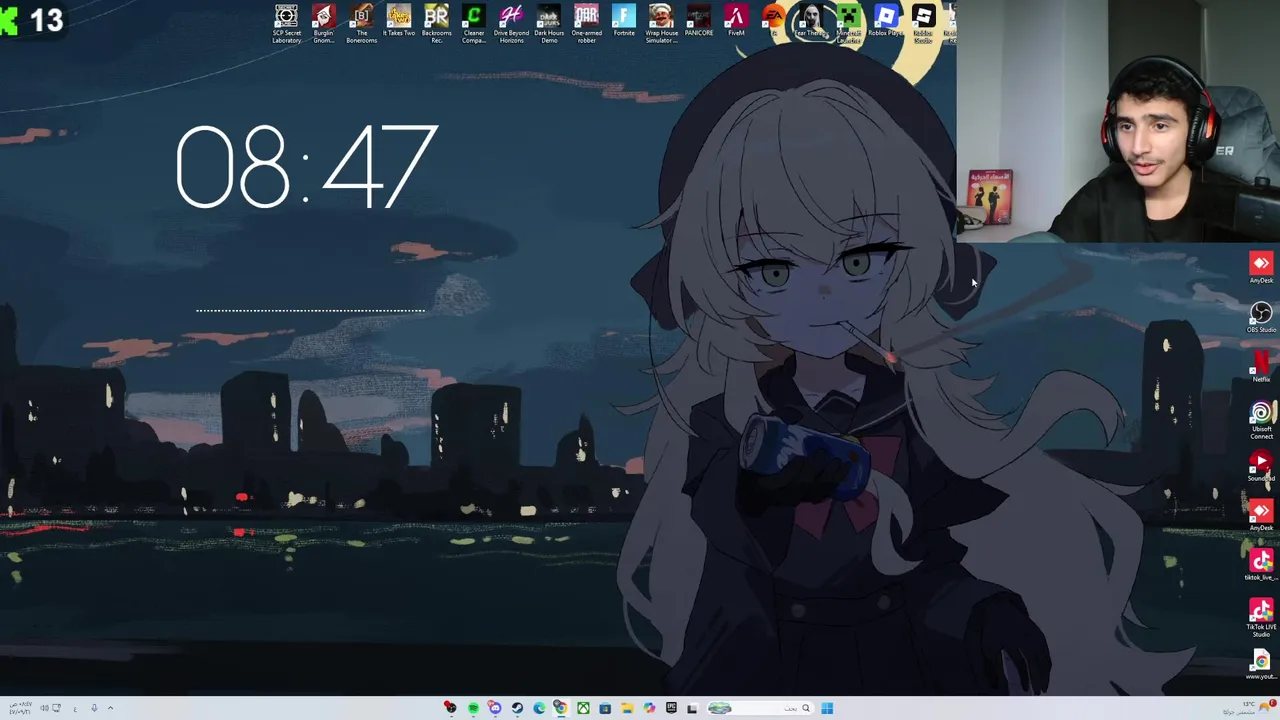Screen dimensions: 1280x720
Task: Select the Fear Therapy desktop shortcut
Action: point(810,22)
